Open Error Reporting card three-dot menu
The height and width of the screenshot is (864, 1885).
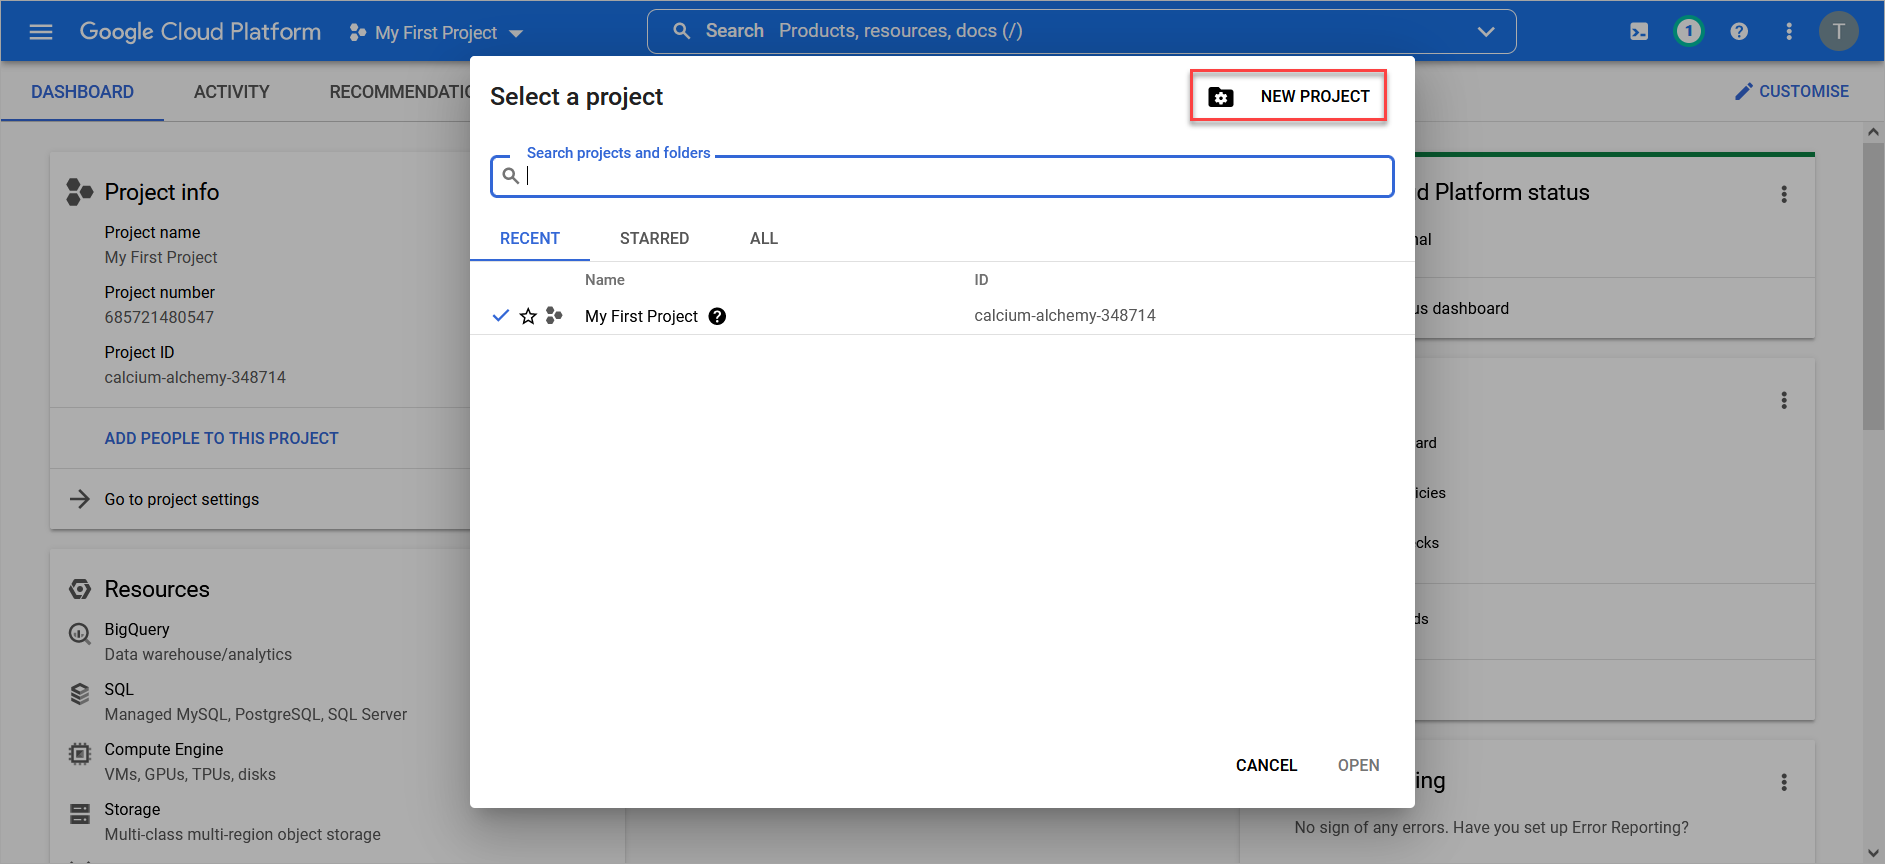point(1784,782)
